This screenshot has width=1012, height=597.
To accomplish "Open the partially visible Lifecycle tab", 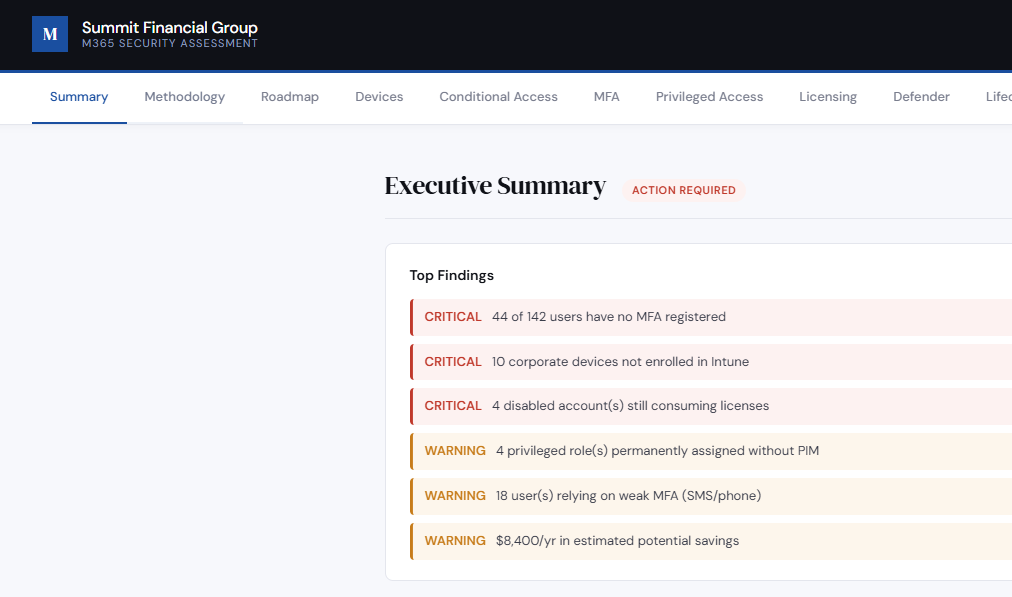I will 998,96.
